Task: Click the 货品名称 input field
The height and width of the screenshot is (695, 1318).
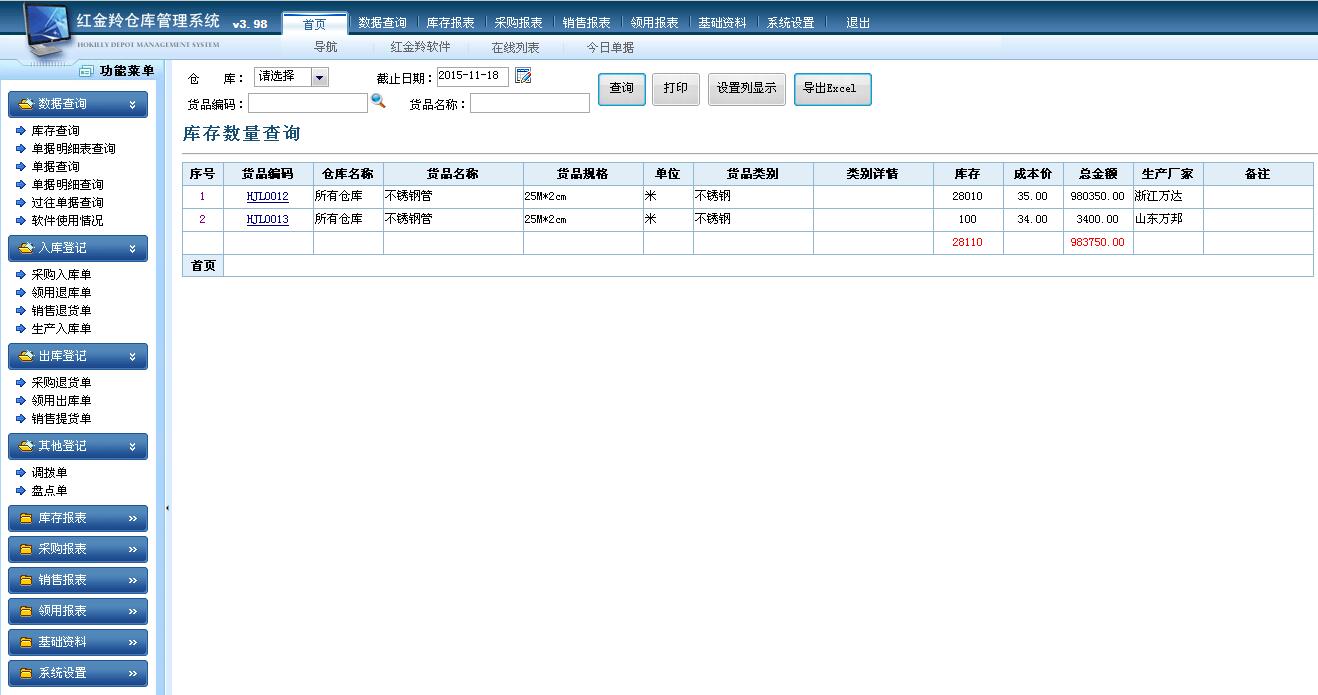Action: [x=530, y=104]
